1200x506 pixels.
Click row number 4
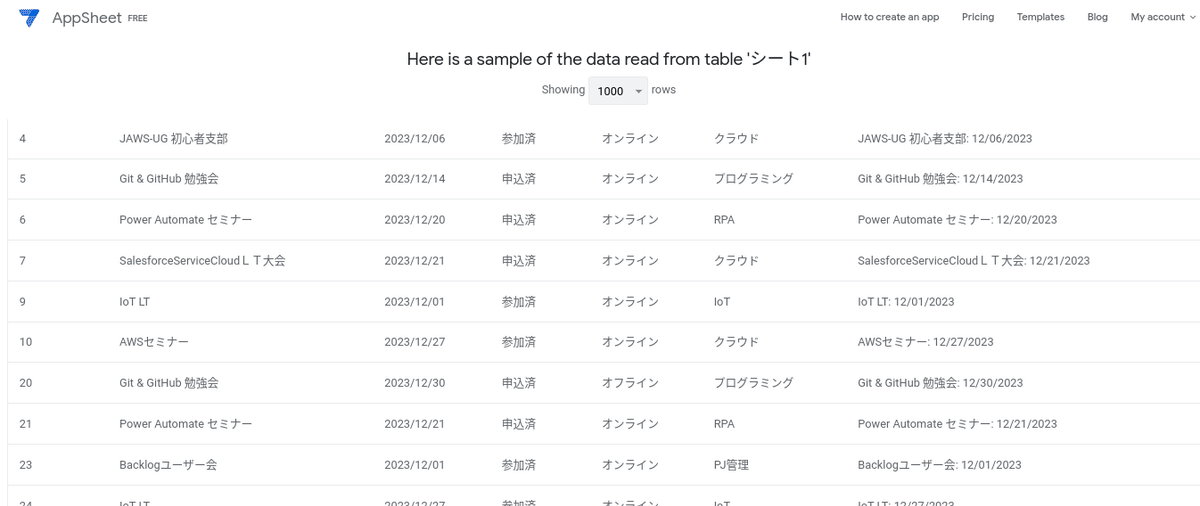[23, 139]
